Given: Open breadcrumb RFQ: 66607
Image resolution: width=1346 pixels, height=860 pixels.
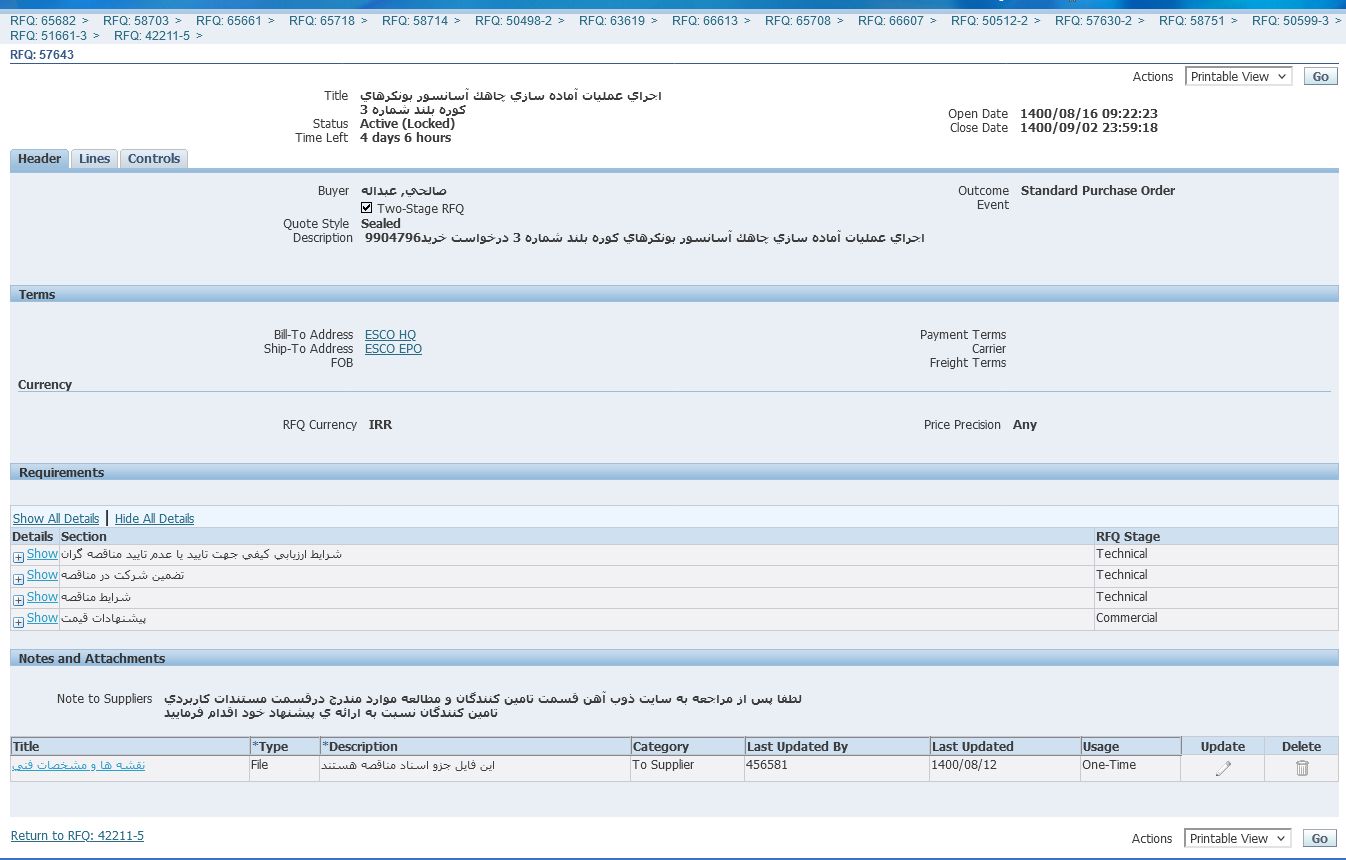Looking at the screenshot, I should coord(891,21).
